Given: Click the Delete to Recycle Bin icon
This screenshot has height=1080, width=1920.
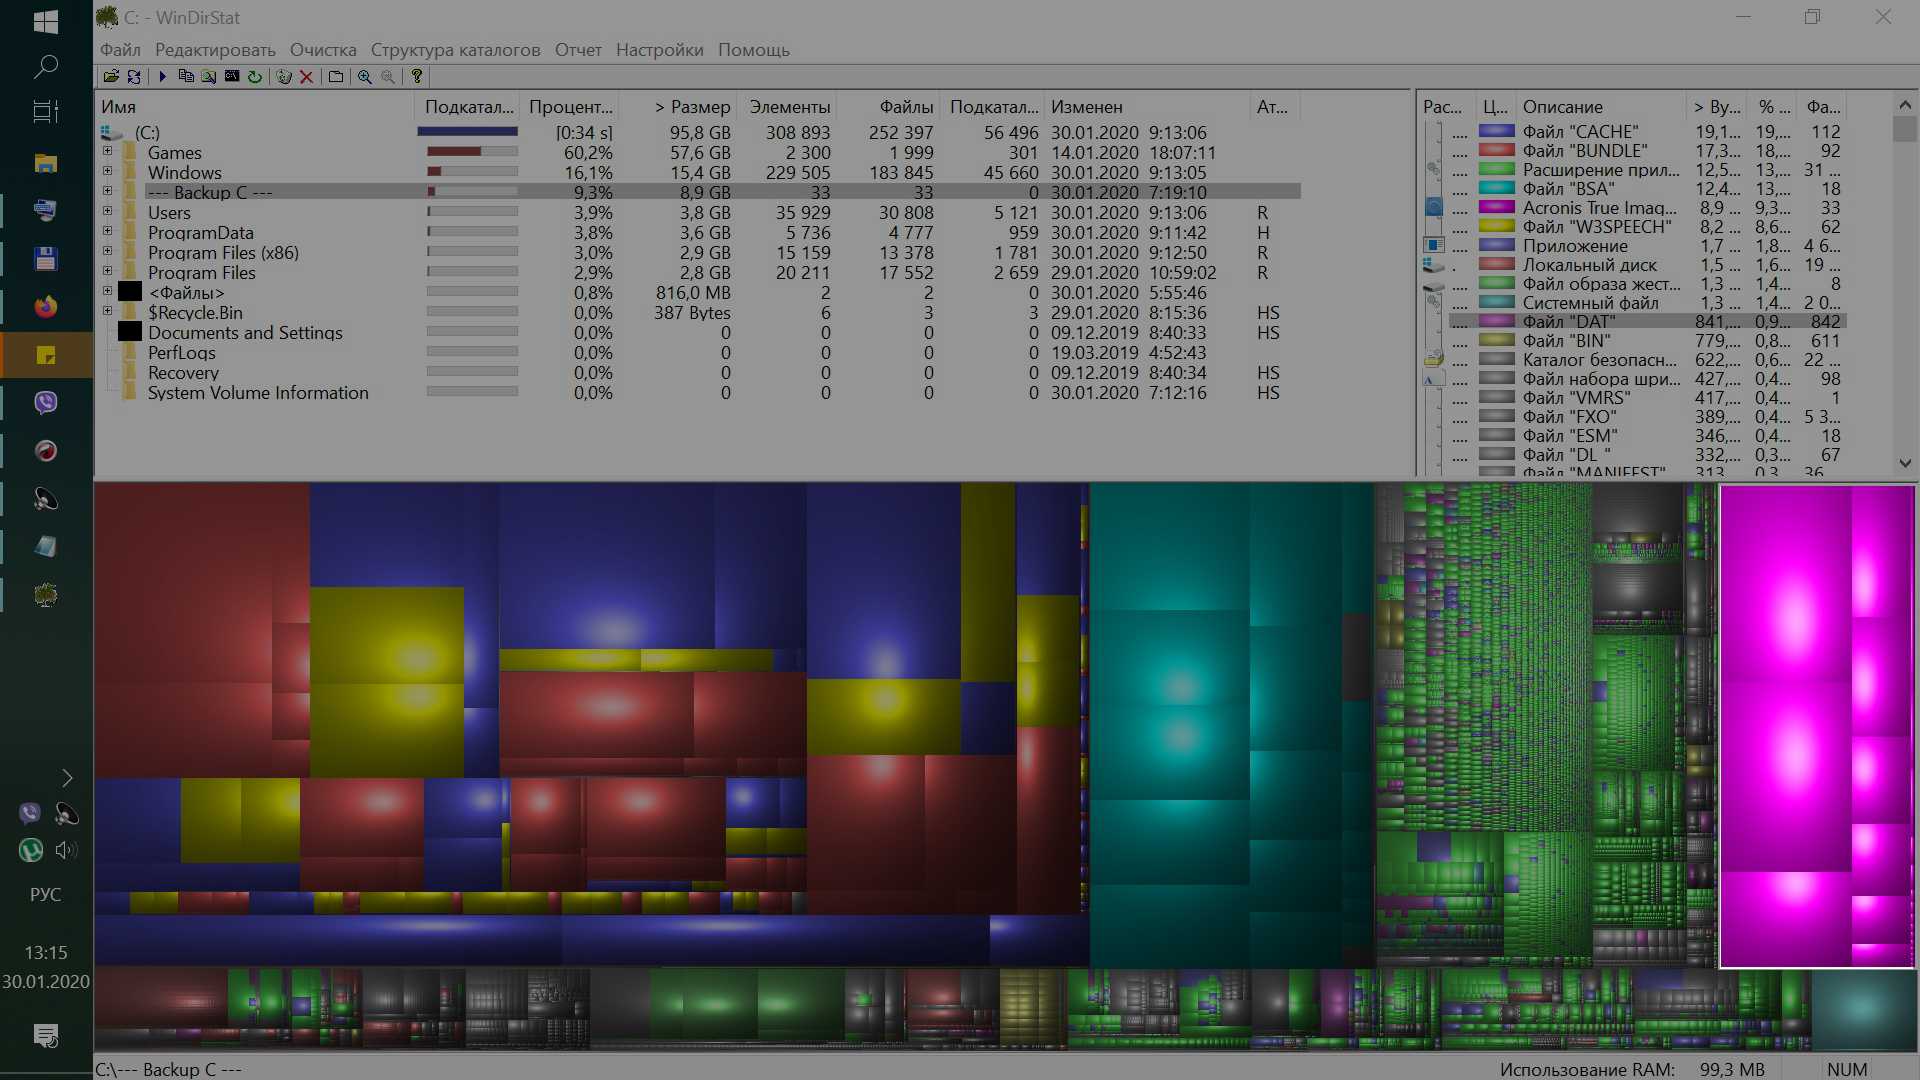Looking at the screenshot, I should (284, 76).
